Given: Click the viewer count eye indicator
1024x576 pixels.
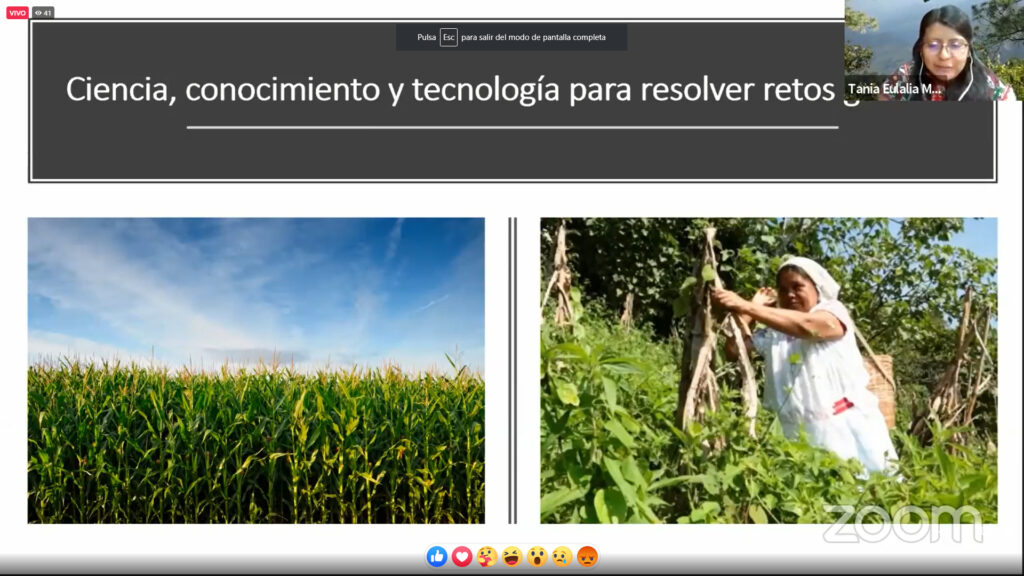Looking at the screenshot, I should pos(43,13).
